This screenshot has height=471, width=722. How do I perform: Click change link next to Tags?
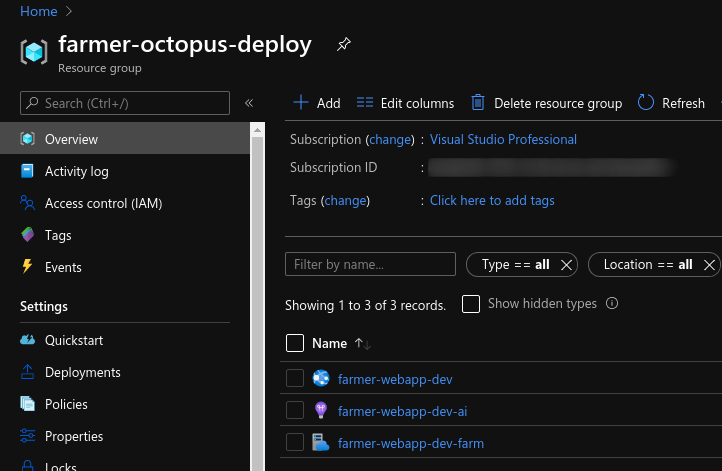tap(345, 201)
